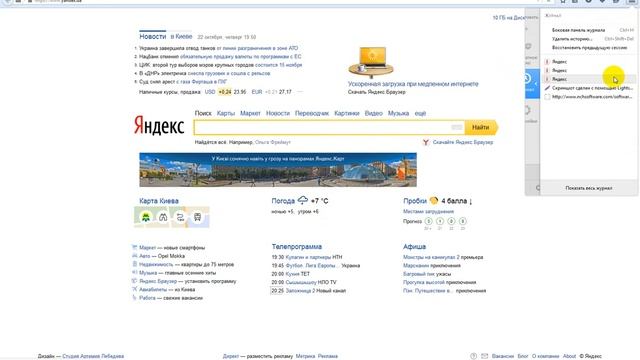Click the mail envelope icon in the footer
The width and height of the screenshot is (640, 360).
tap(484, 356)
